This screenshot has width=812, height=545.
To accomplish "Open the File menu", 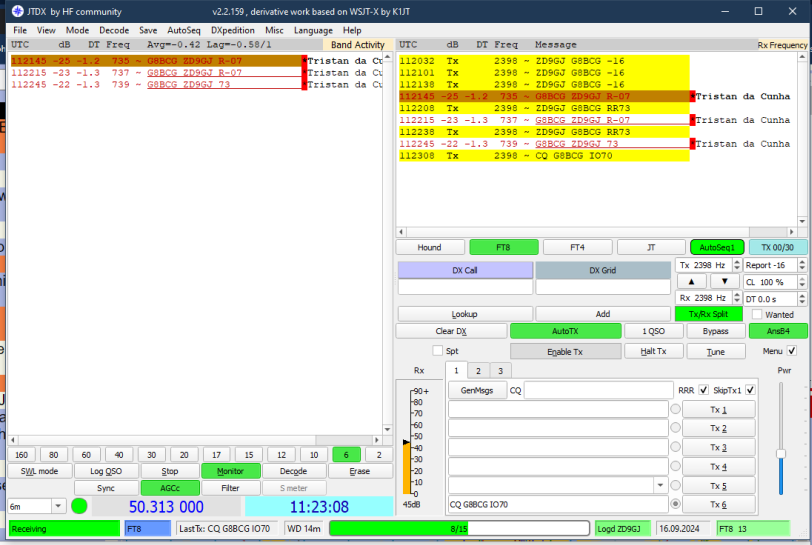I will click(x=20, y=31).
